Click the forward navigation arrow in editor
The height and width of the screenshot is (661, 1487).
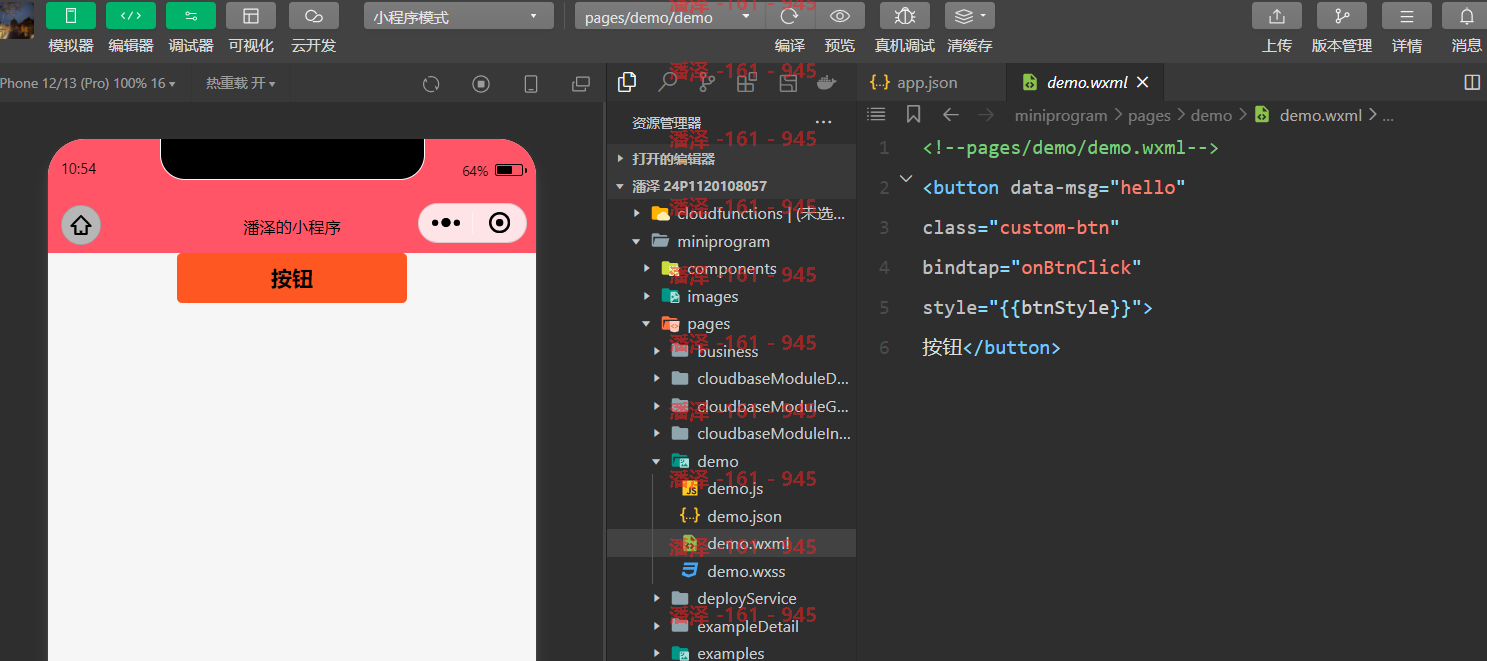click(986, 114)
